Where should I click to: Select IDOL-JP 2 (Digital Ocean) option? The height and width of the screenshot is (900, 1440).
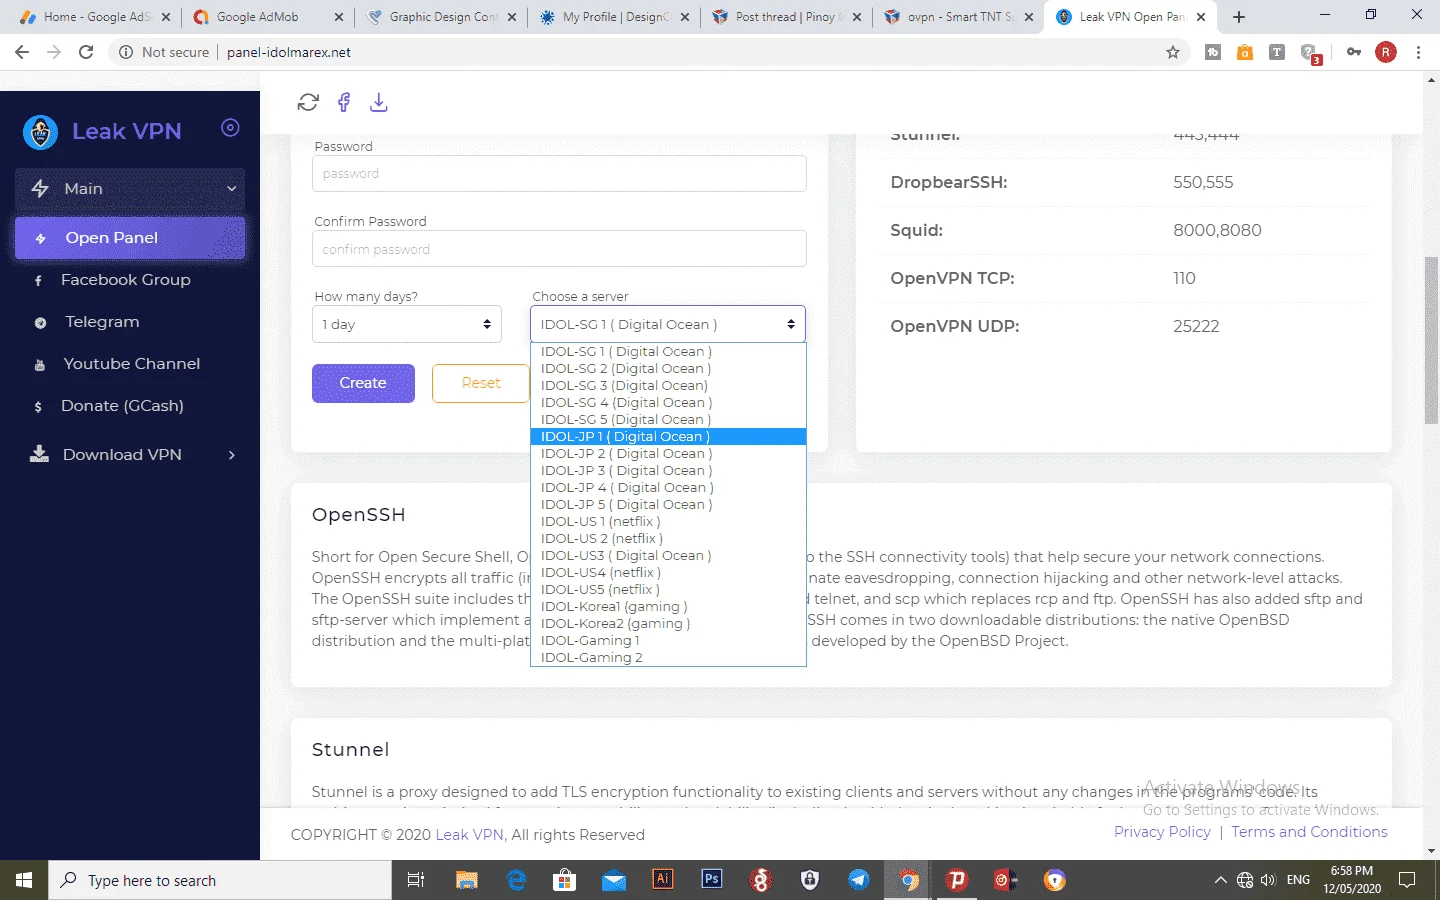pyautogui.click(x=668, y=454)
